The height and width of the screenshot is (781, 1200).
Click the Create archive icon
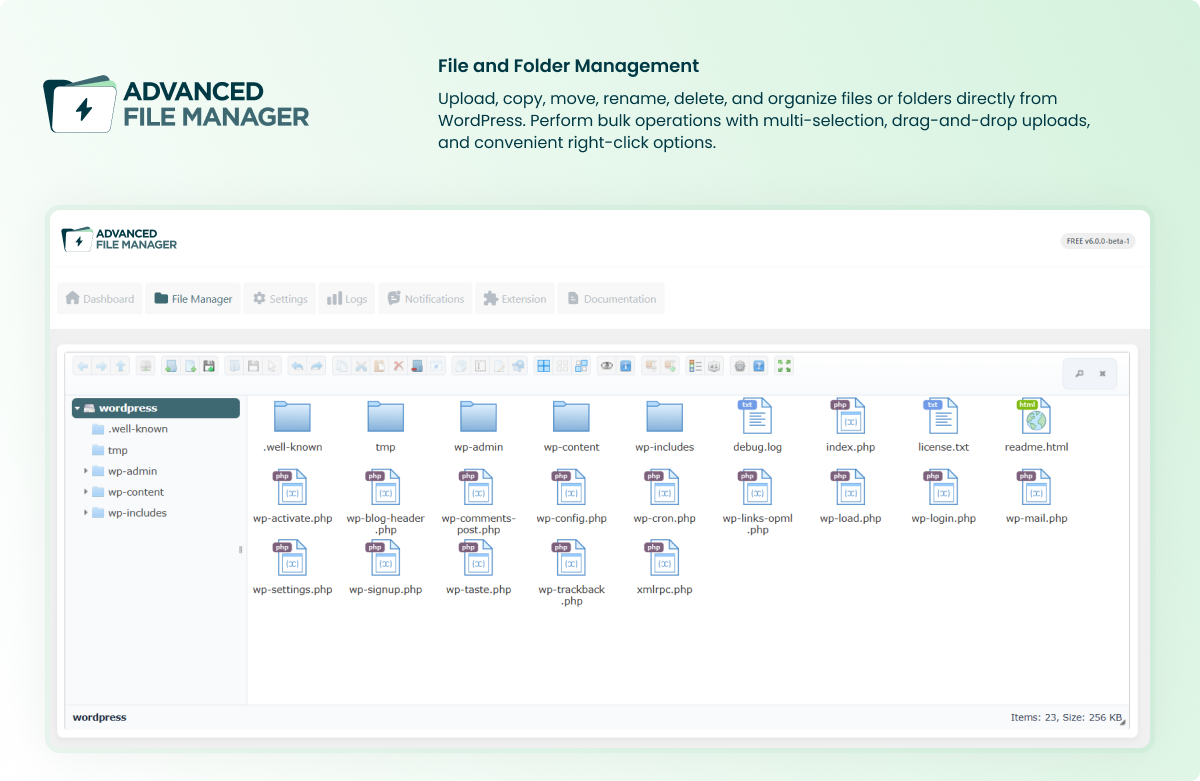[x=669, y=367]
